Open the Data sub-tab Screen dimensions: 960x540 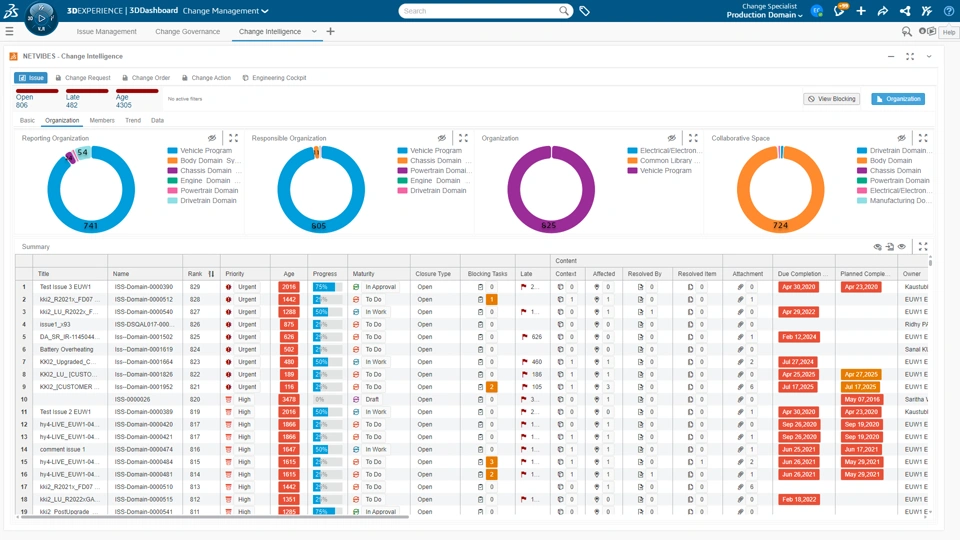(157, 120)
